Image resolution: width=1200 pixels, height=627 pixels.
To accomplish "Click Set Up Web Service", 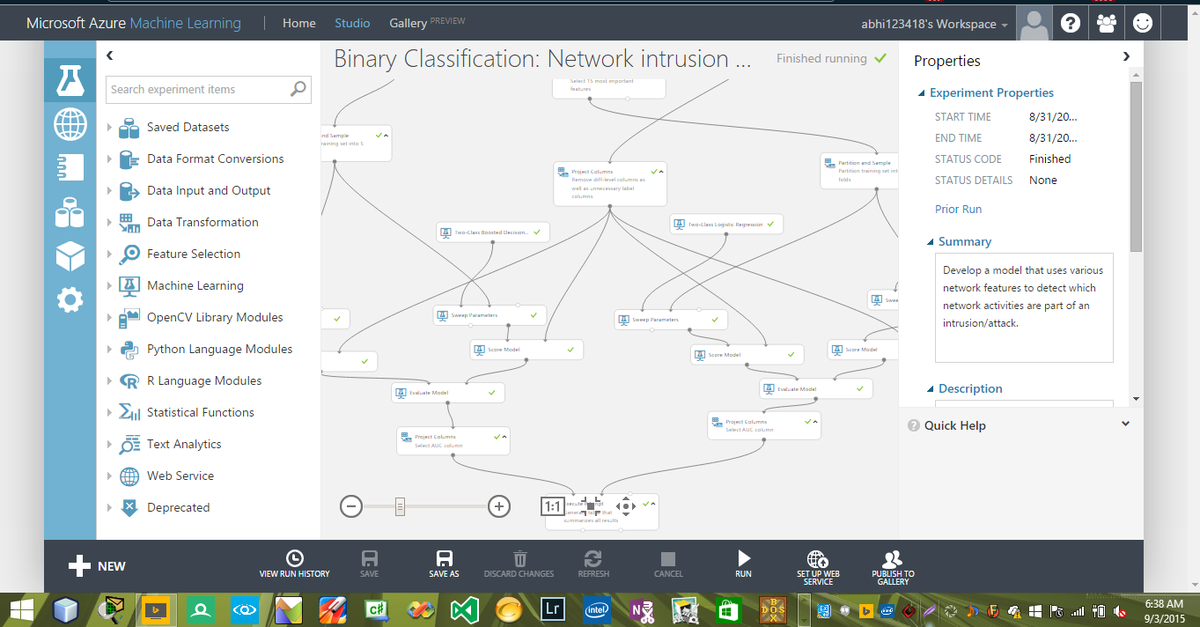I will [817, 567].
